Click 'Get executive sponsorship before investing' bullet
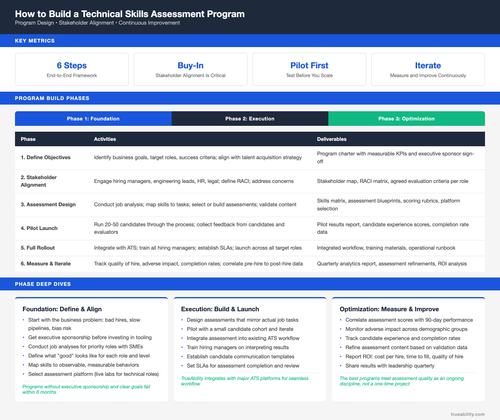The height and width of the screenshot is (420, 500). tap(90, 337)
